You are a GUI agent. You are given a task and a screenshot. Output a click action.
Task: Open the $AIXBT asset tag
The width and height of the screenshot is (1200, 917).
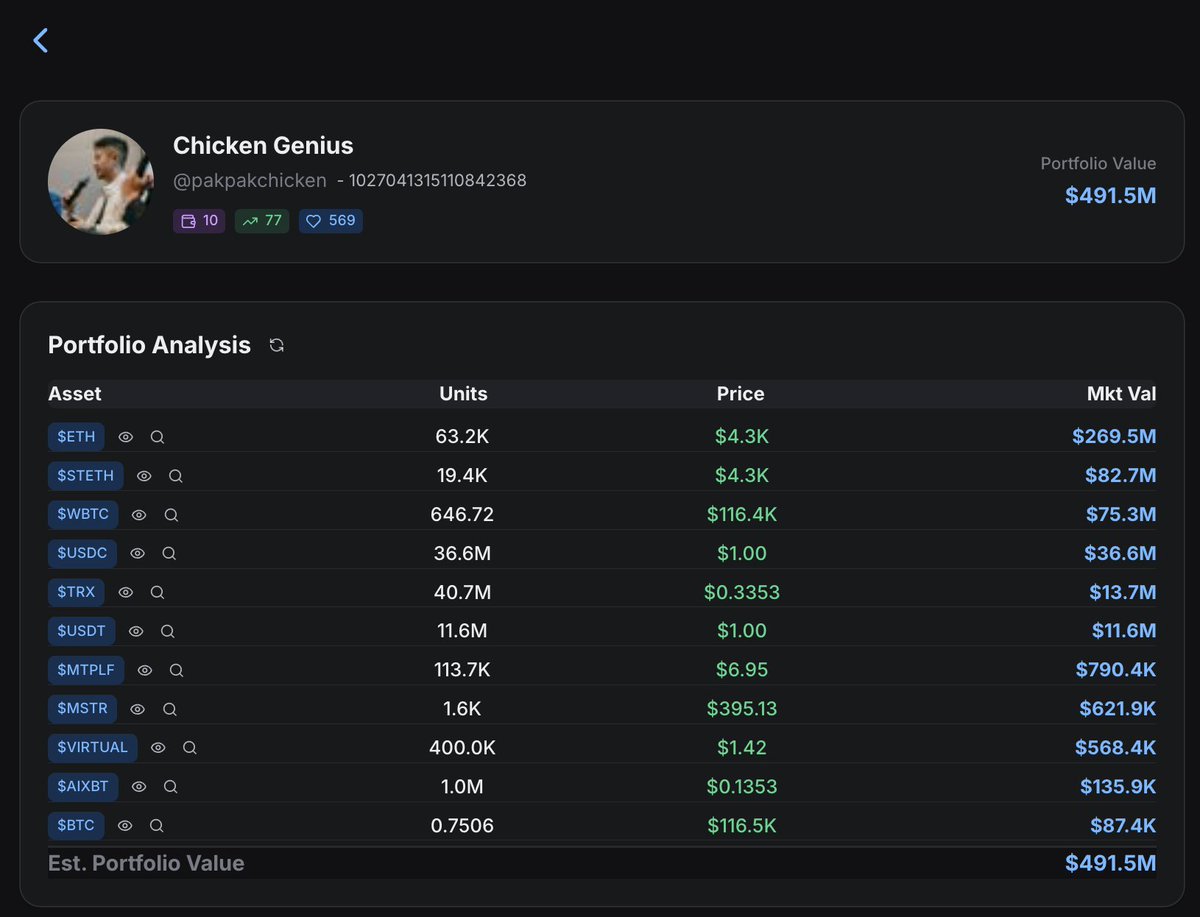pos(83,787)
